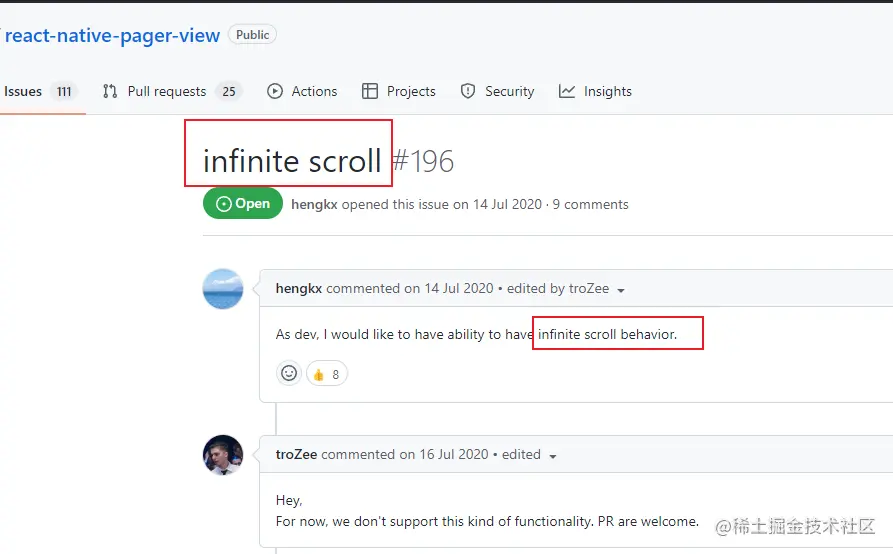Open hengkx author link in first comment

click(299, 289)
